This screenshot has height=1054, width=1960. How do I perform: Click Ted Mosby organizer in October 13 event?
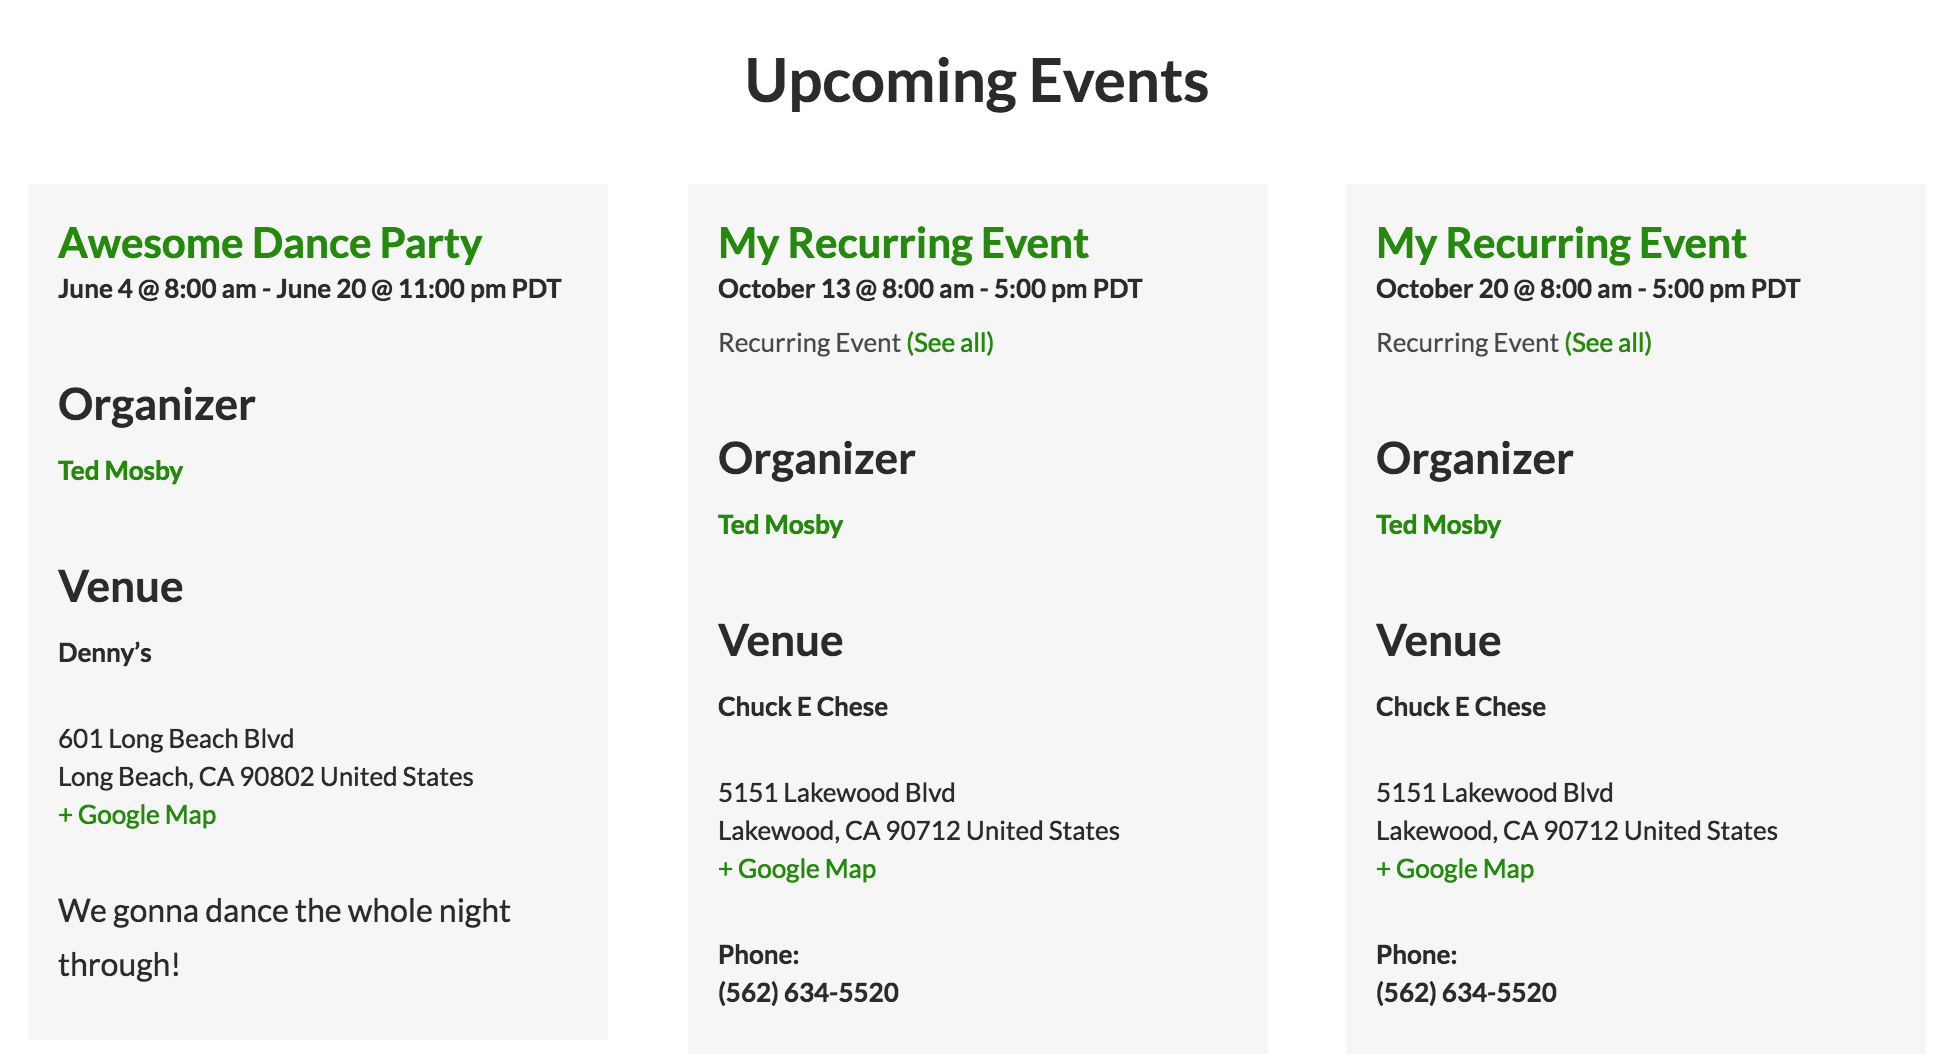[780, 525]
